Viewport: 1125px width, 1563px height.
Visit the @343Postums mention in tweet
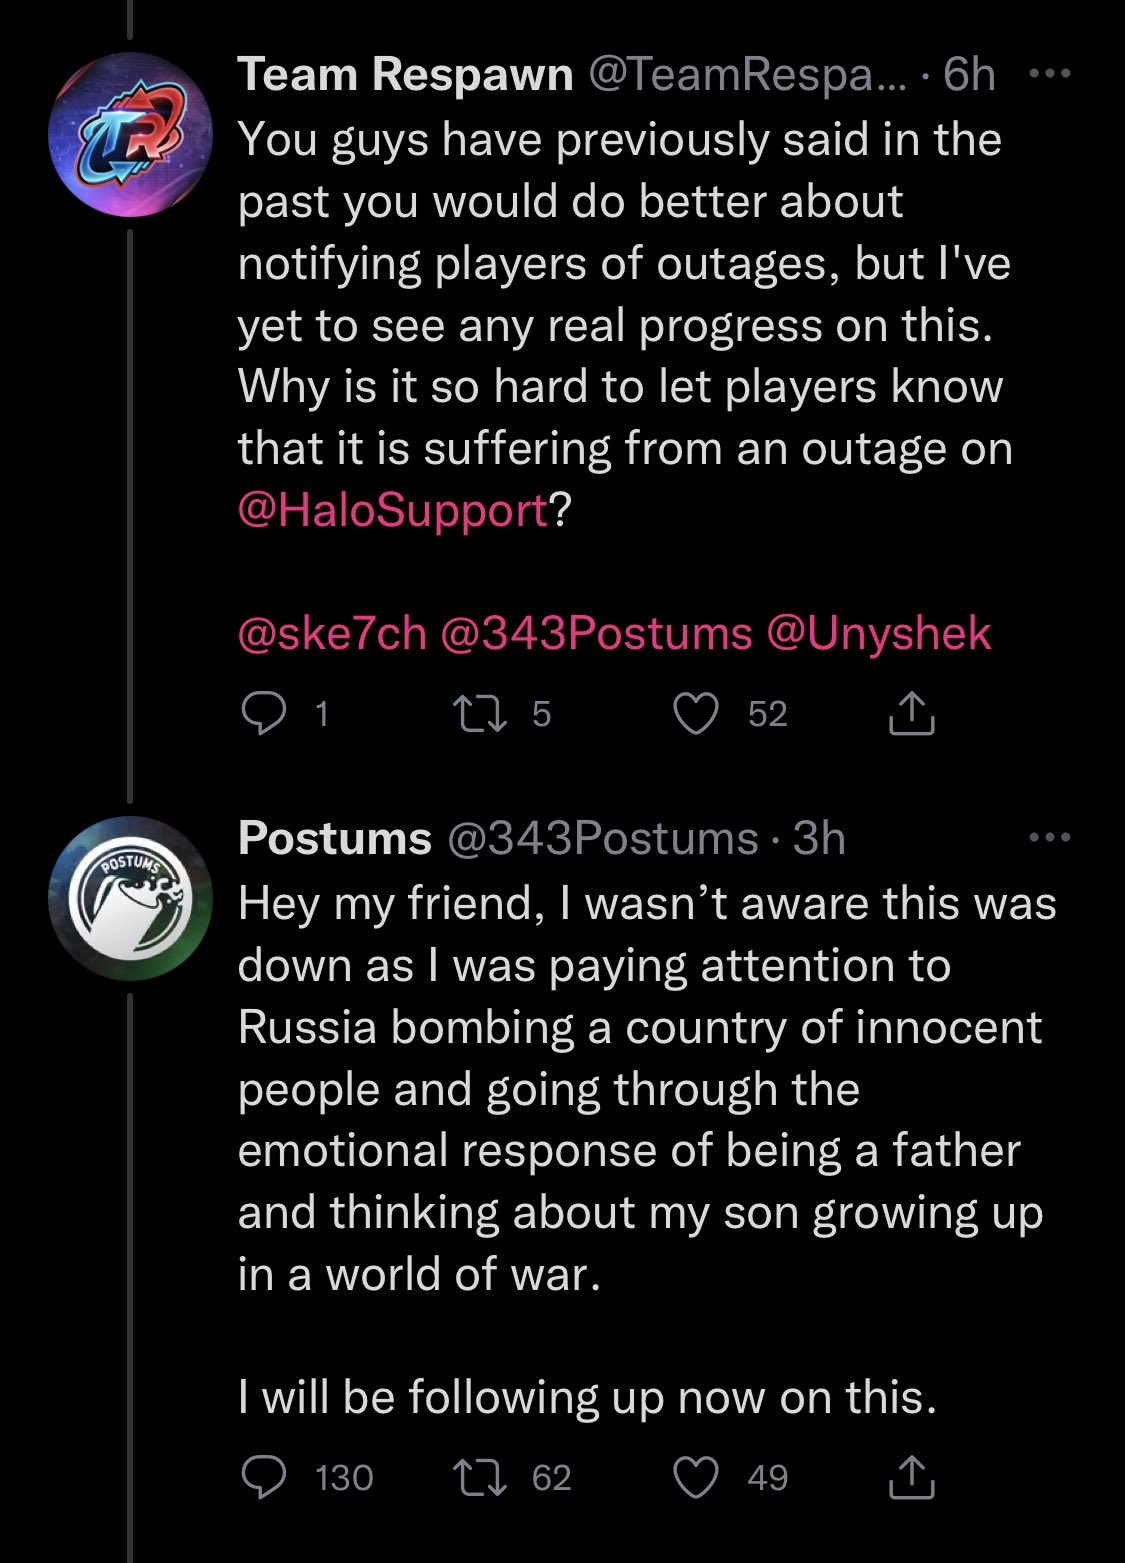pyautogui.click(x=596, y=634)
